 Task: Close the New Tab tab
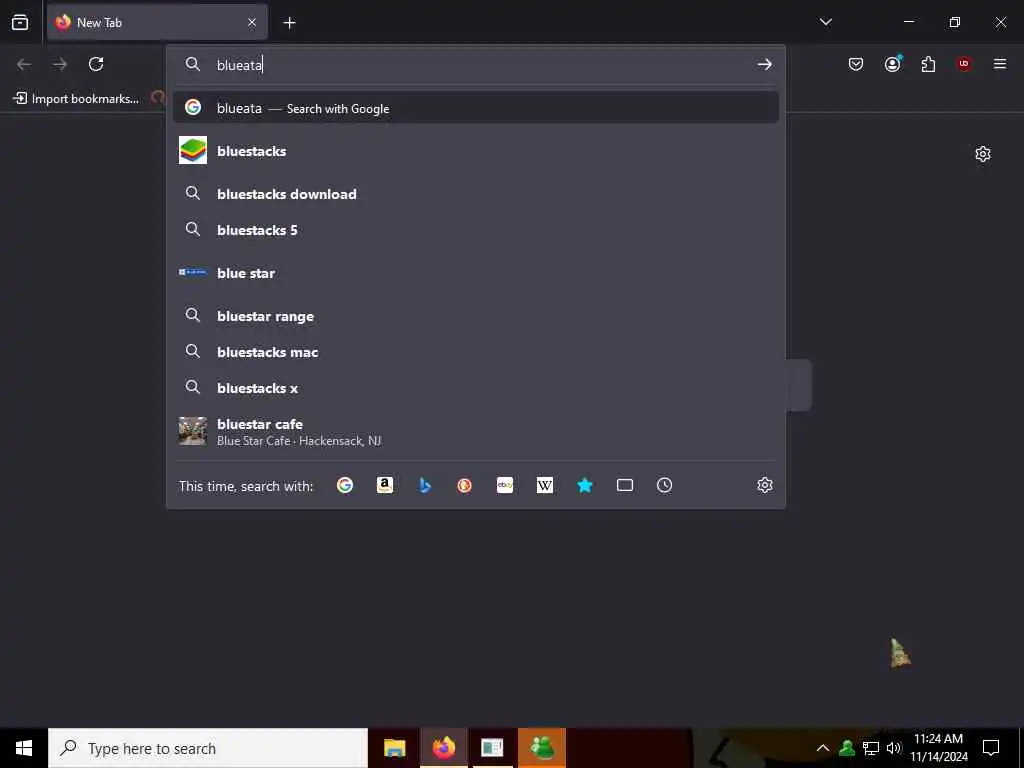click(x=252, y=22)
